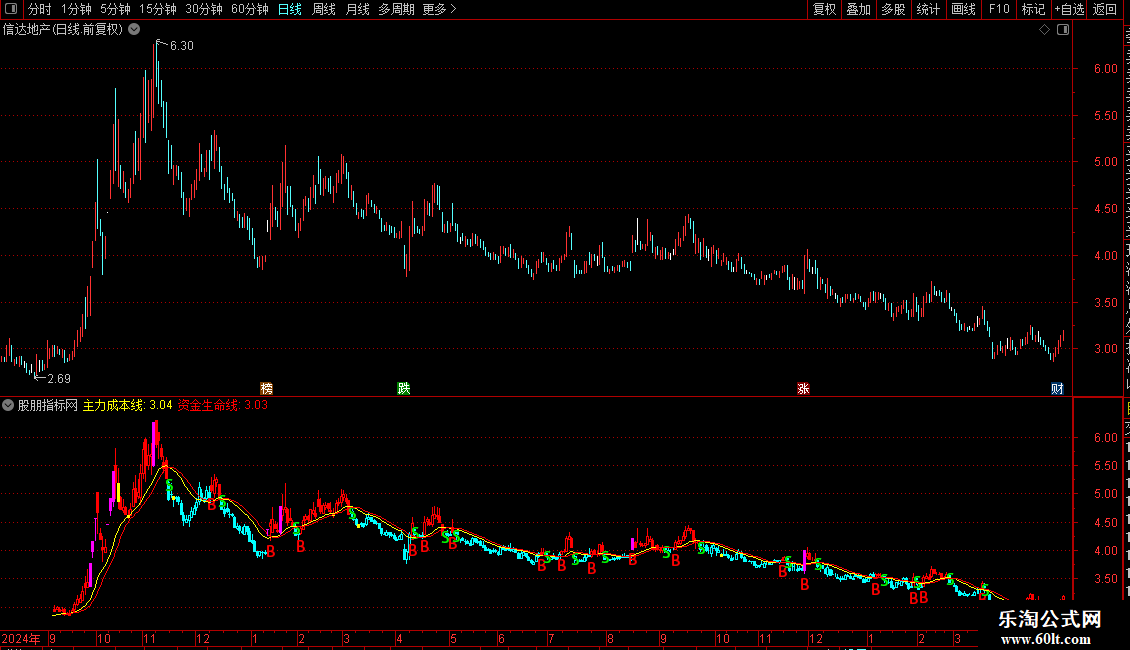Add stock via +自选 button
Viewport: 1130px width, 650px height.
(1069, 9)
